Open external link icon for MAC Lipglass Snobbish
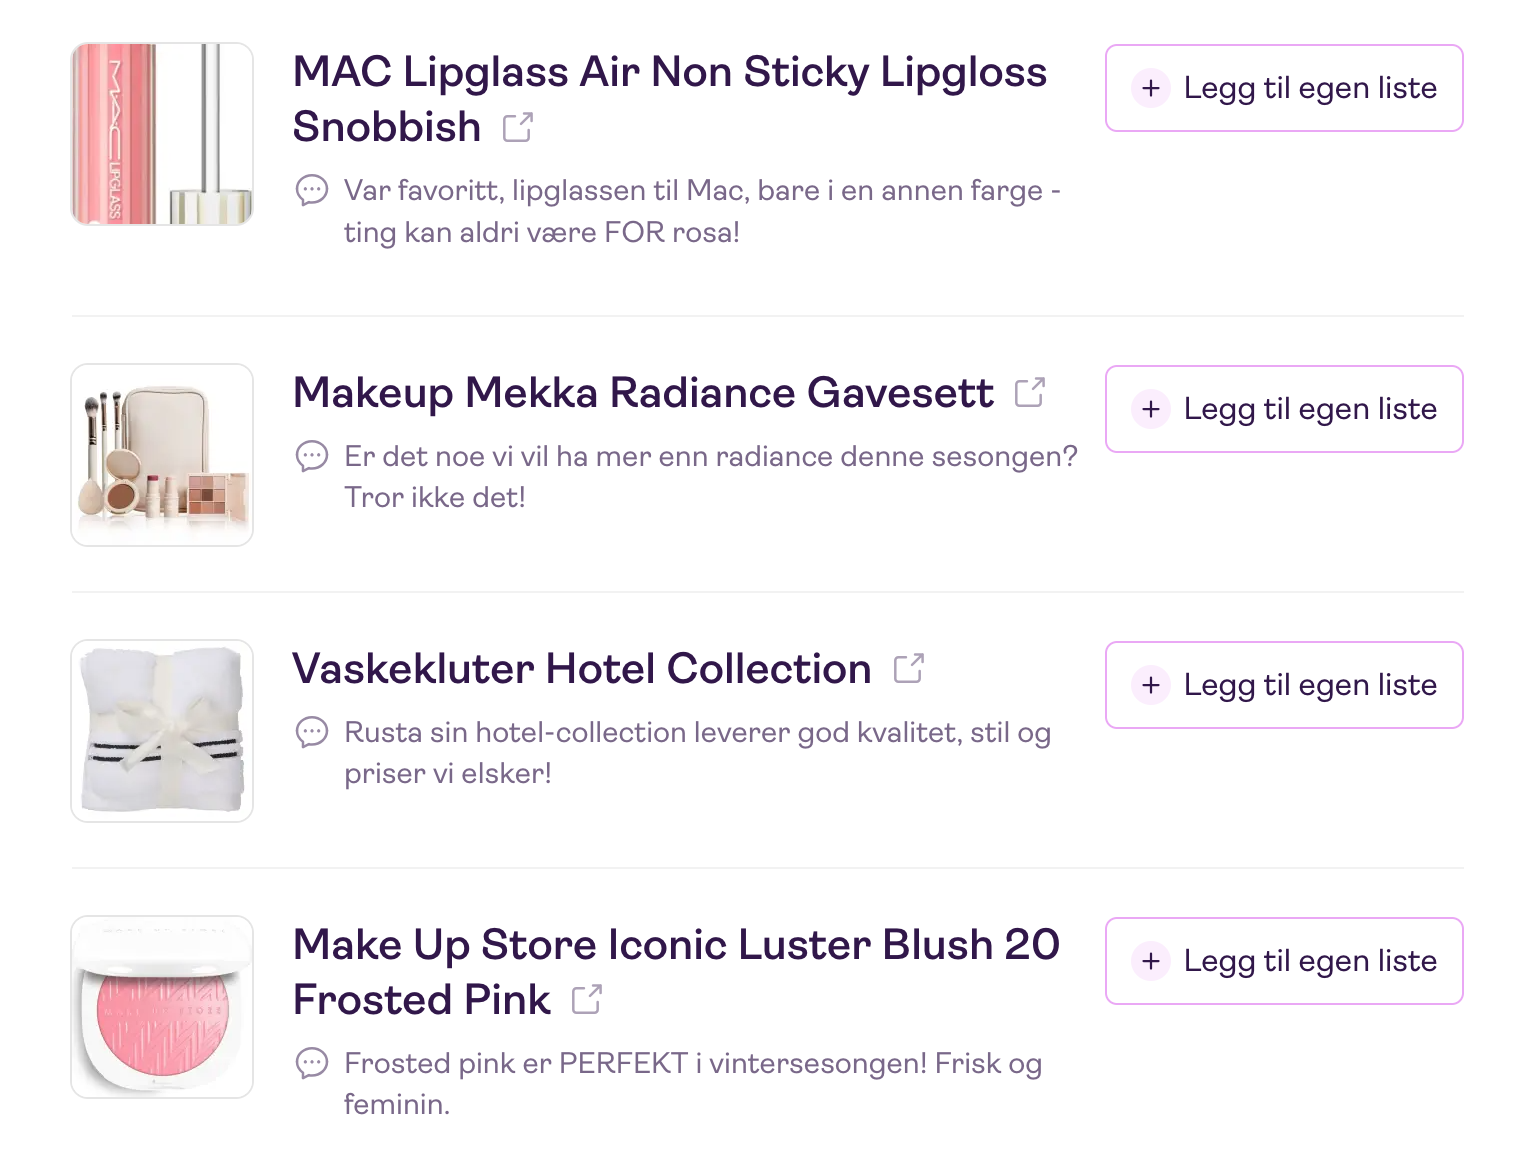This screenshot has height=1170, width=1528. coord(517,128)
